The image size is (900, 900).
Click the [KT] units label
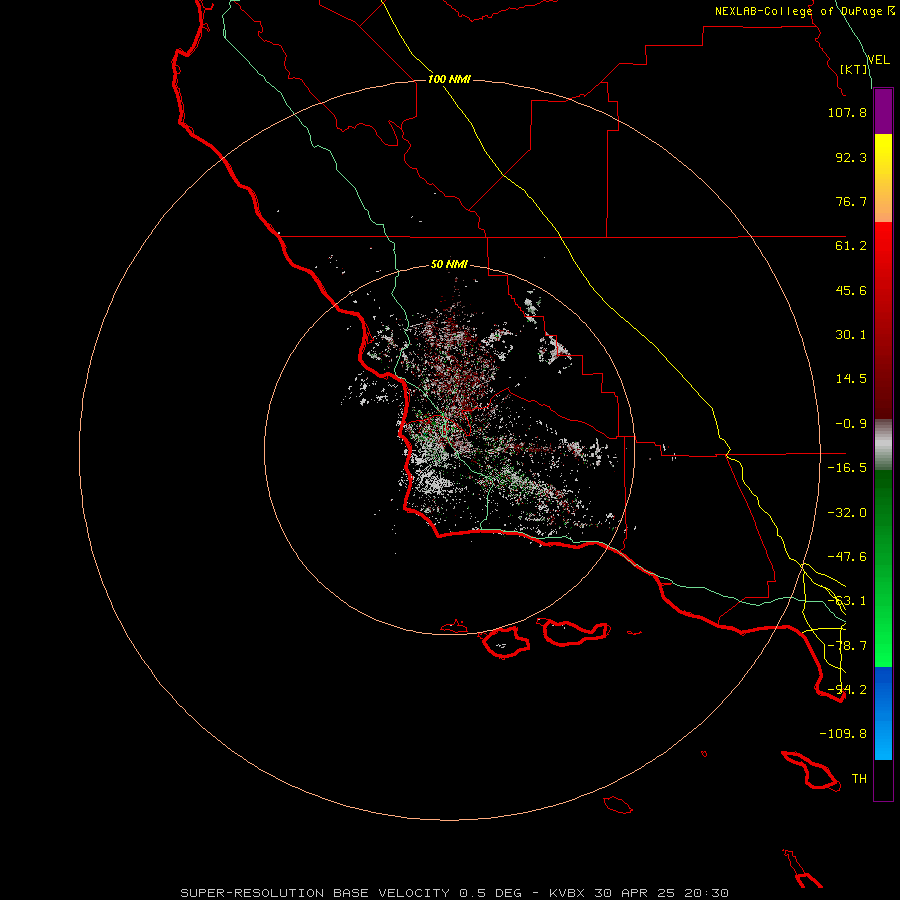tap(854, 69)
